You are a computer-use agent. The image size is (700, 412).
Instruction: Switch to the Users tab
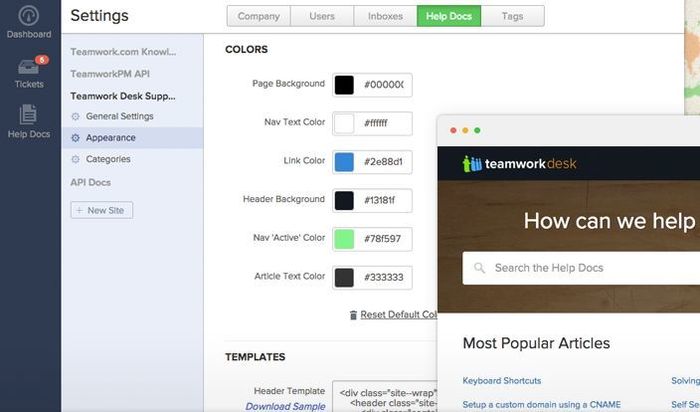pyautogui.click(x=322, y=16)
